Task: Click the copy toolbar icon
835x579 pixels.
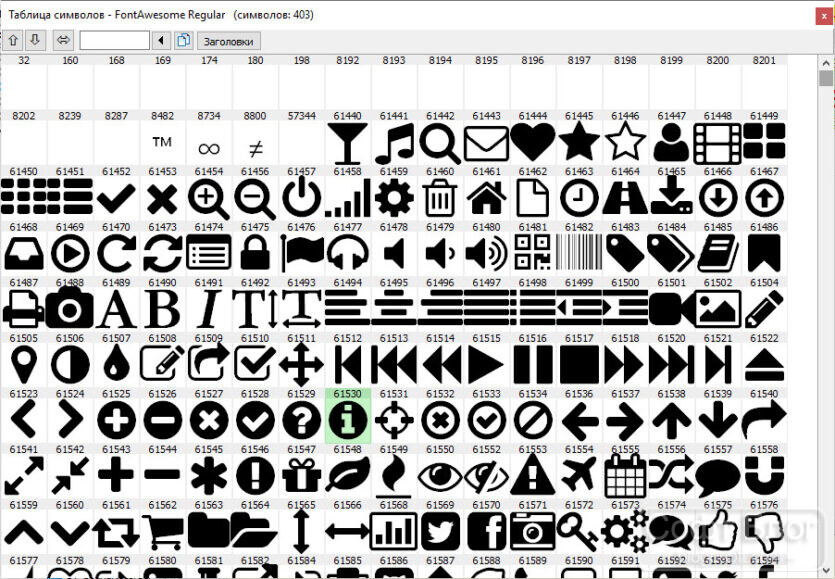Action: [183, 40]
